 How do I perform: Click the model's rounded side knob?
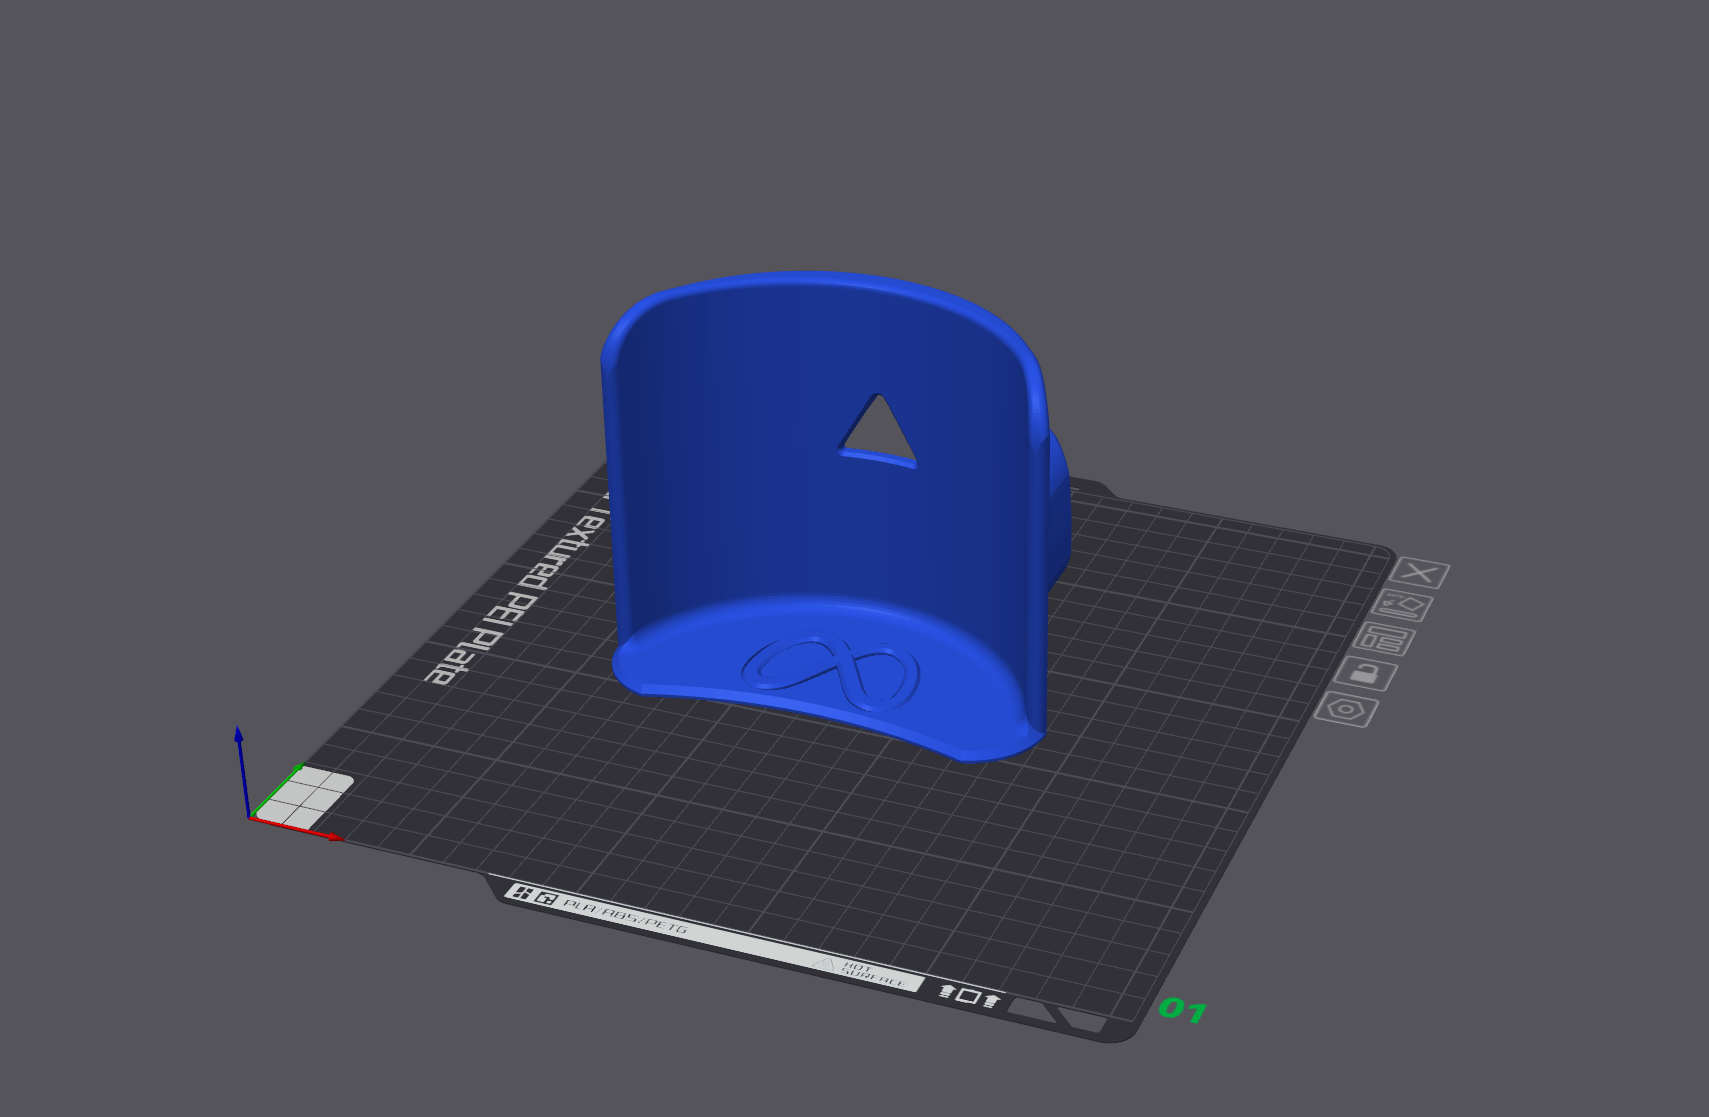(1058, 510)
